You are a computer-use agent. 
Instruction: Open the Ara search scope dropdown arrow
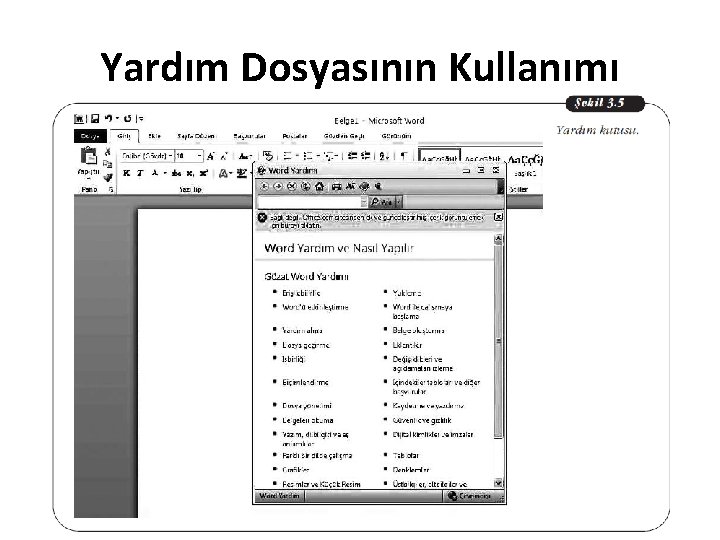[398, 202]
